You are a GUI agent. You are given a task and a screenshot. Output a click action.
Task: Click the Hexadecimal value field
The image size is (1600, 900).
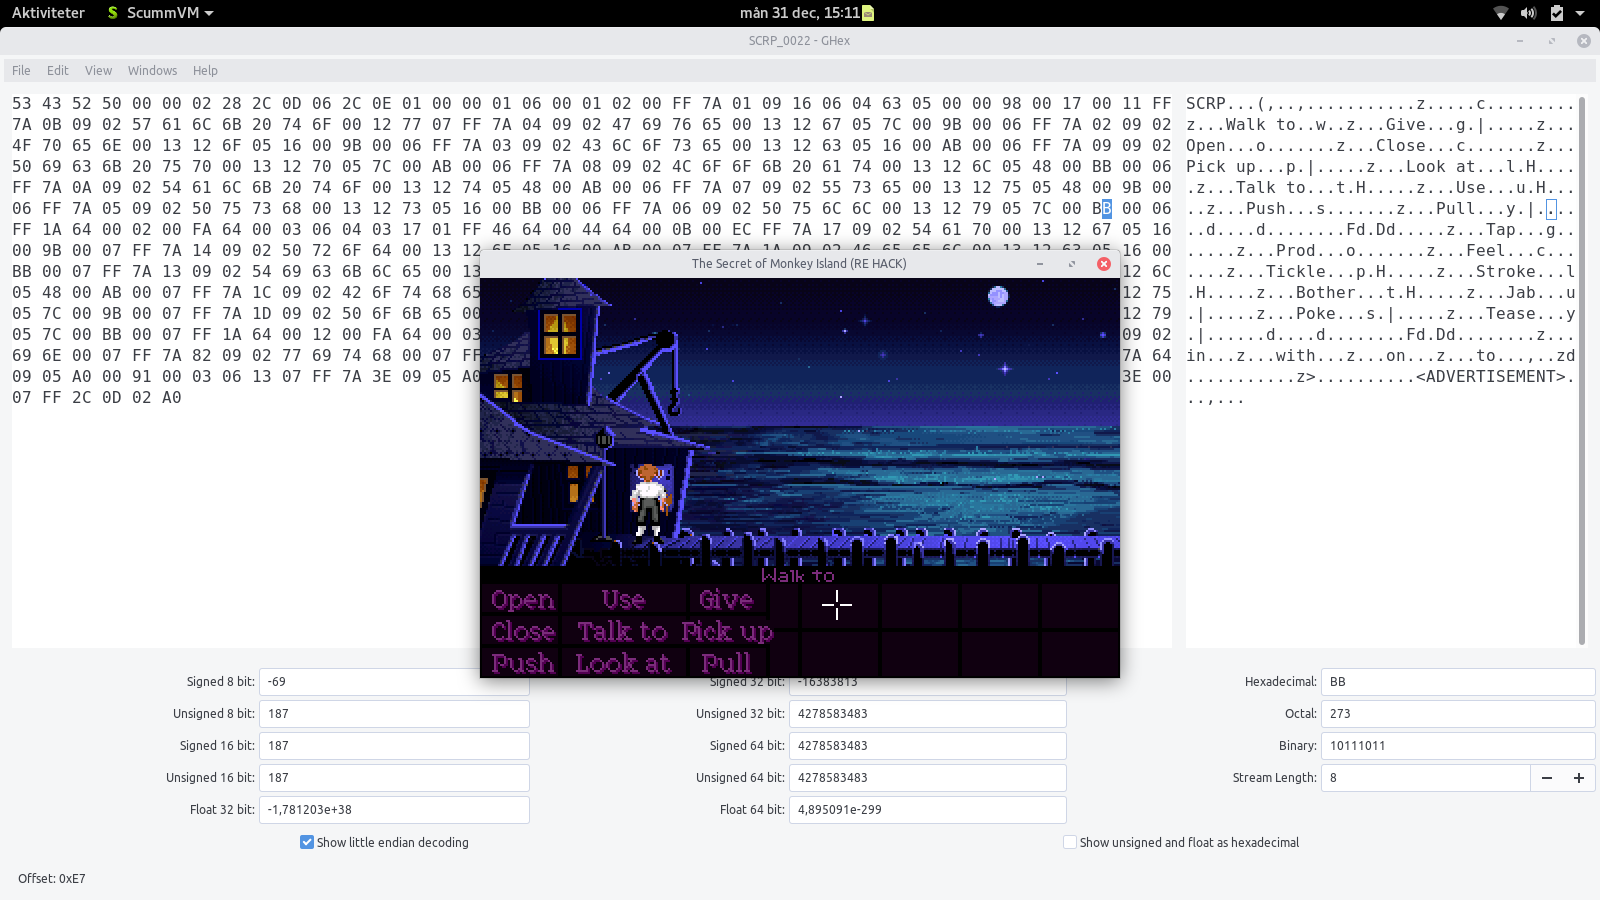(1457, 682)
